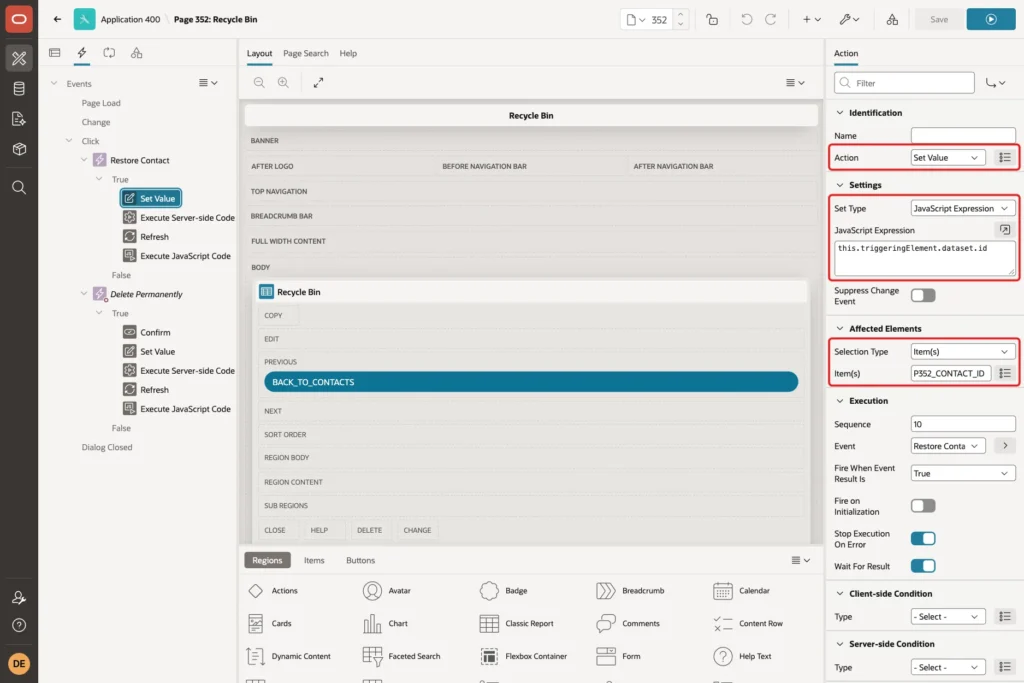Zoom in the layout view
Image resolution: width=1024 pixels, height=683 pixels.
(283, 82)
